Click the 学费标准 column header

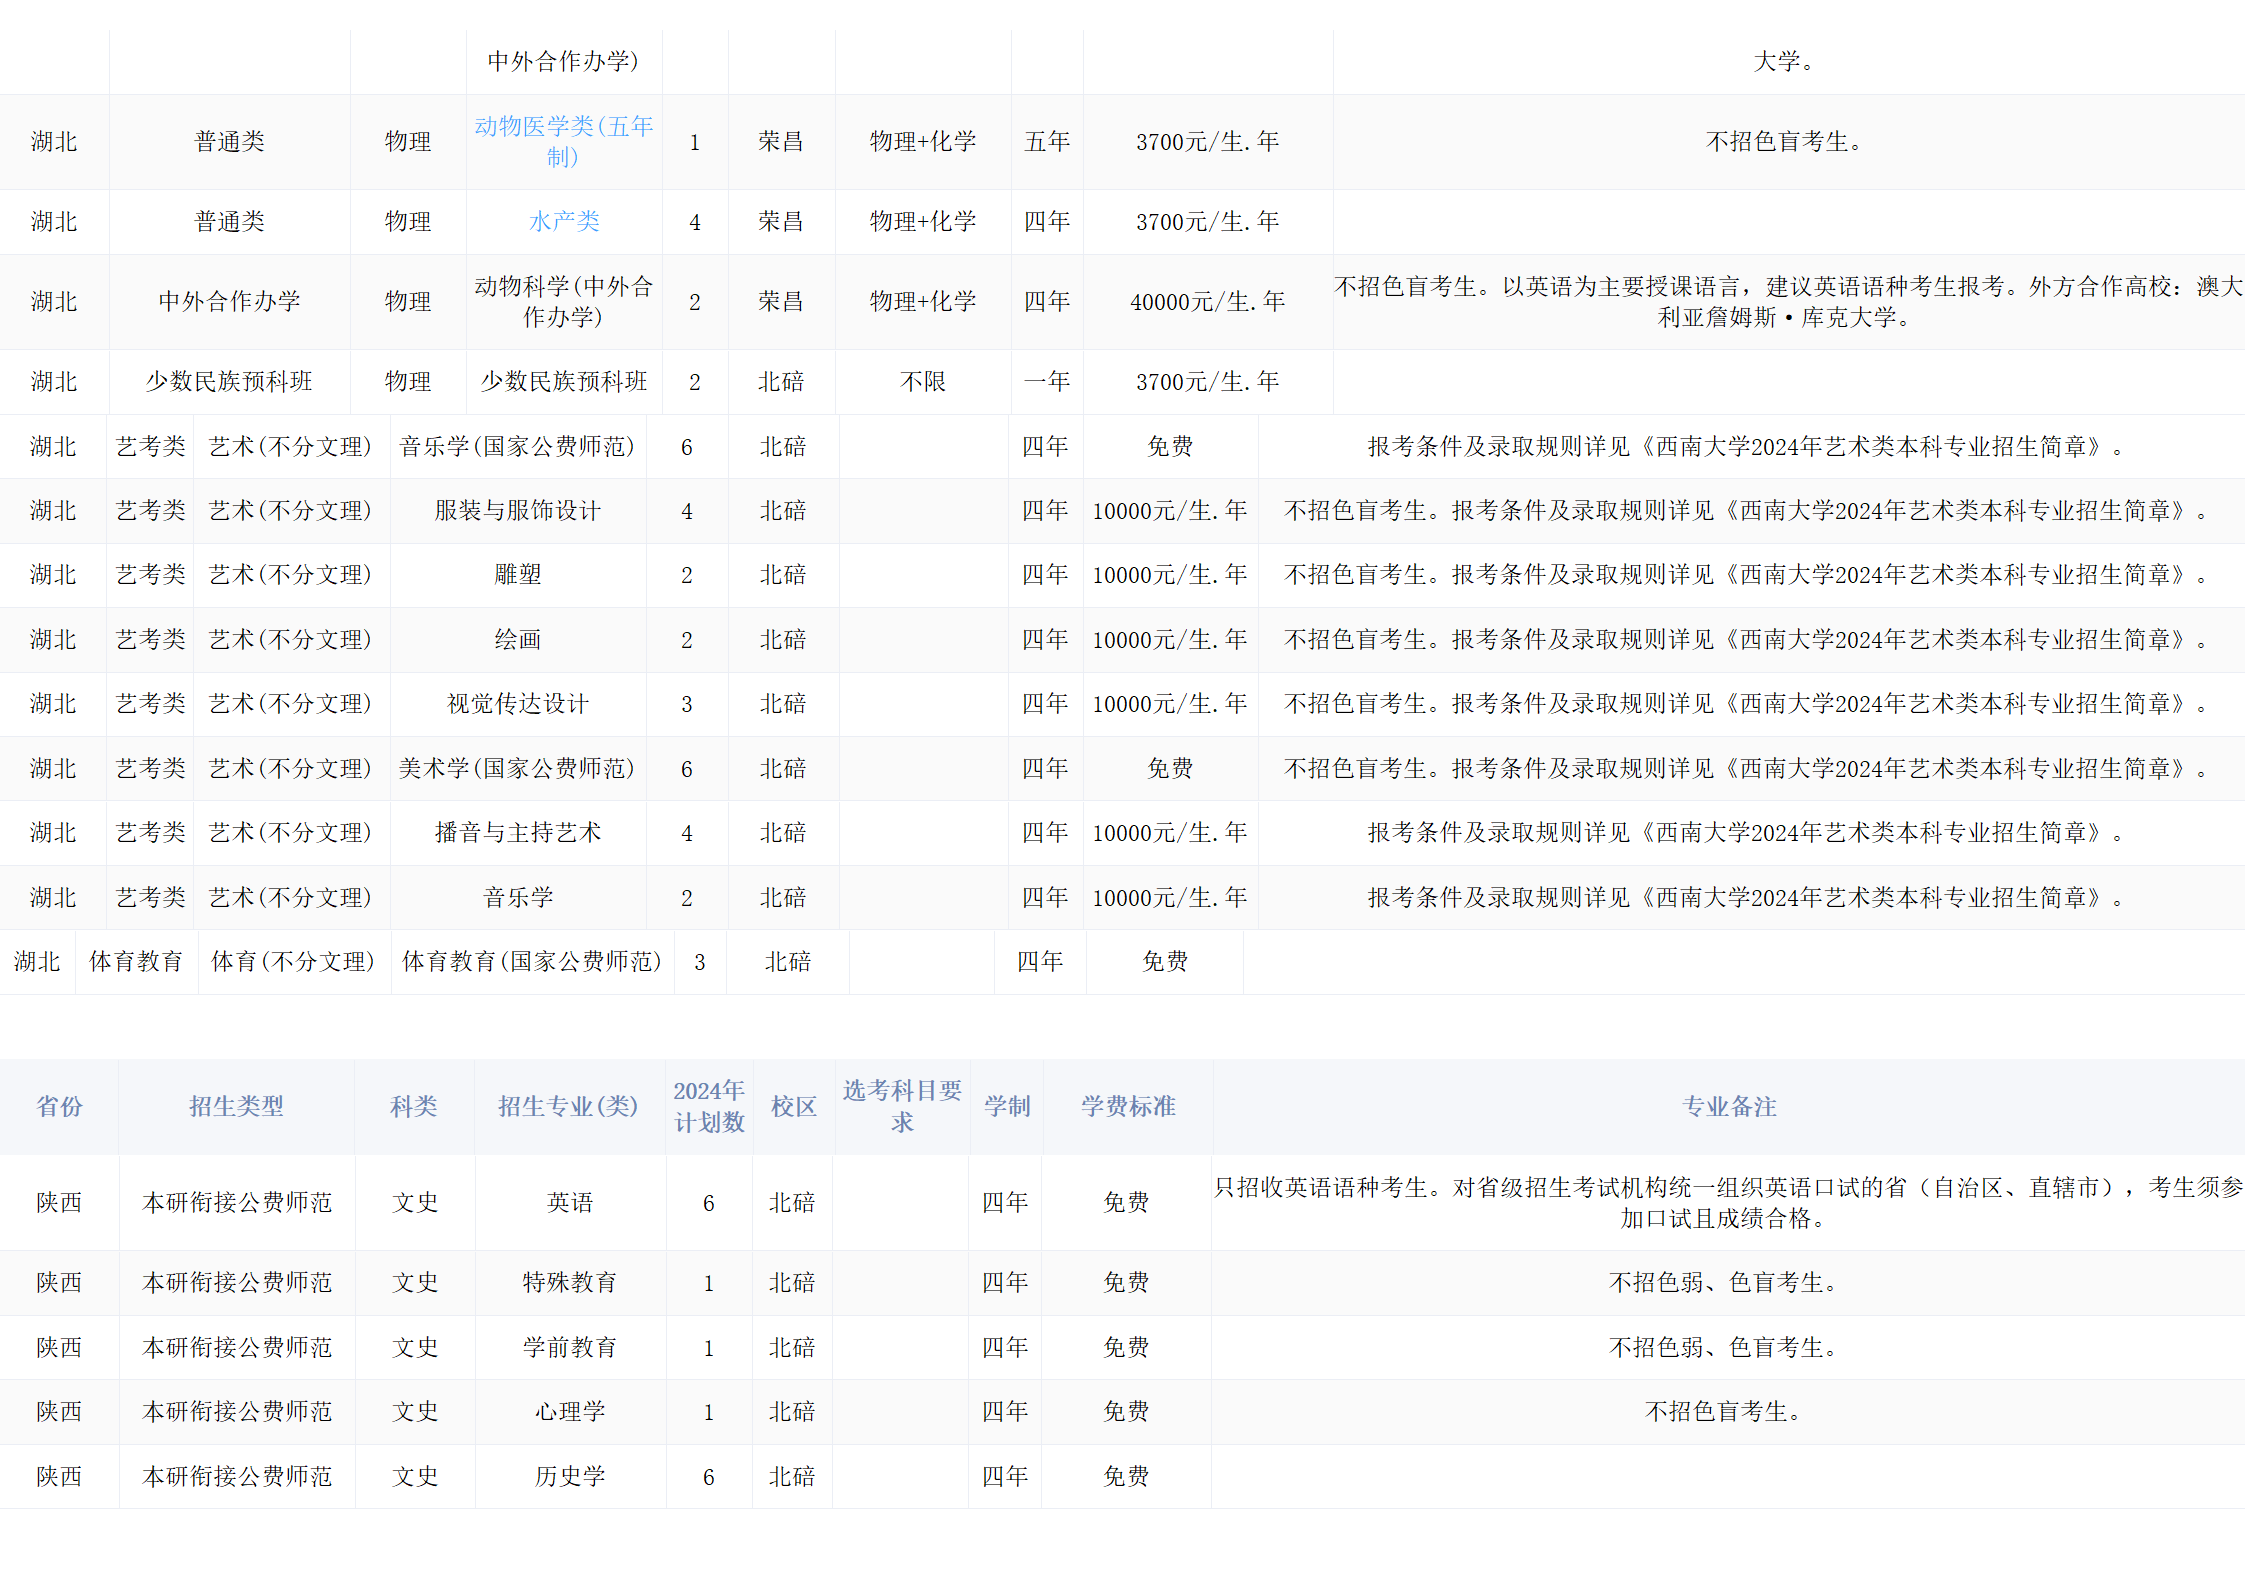click(x=1126, y=1107)
